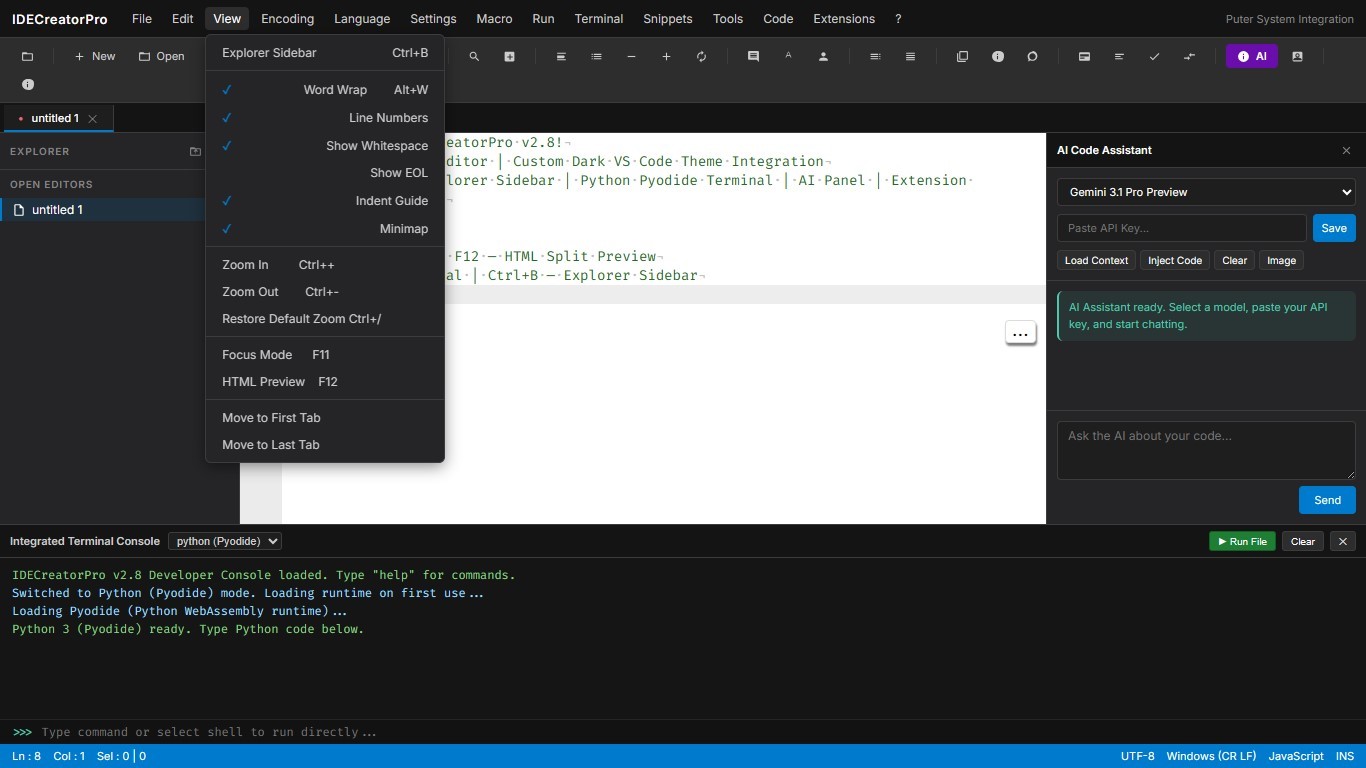
Task: Click the account box icon after AI button
Action: (1297, 56)
